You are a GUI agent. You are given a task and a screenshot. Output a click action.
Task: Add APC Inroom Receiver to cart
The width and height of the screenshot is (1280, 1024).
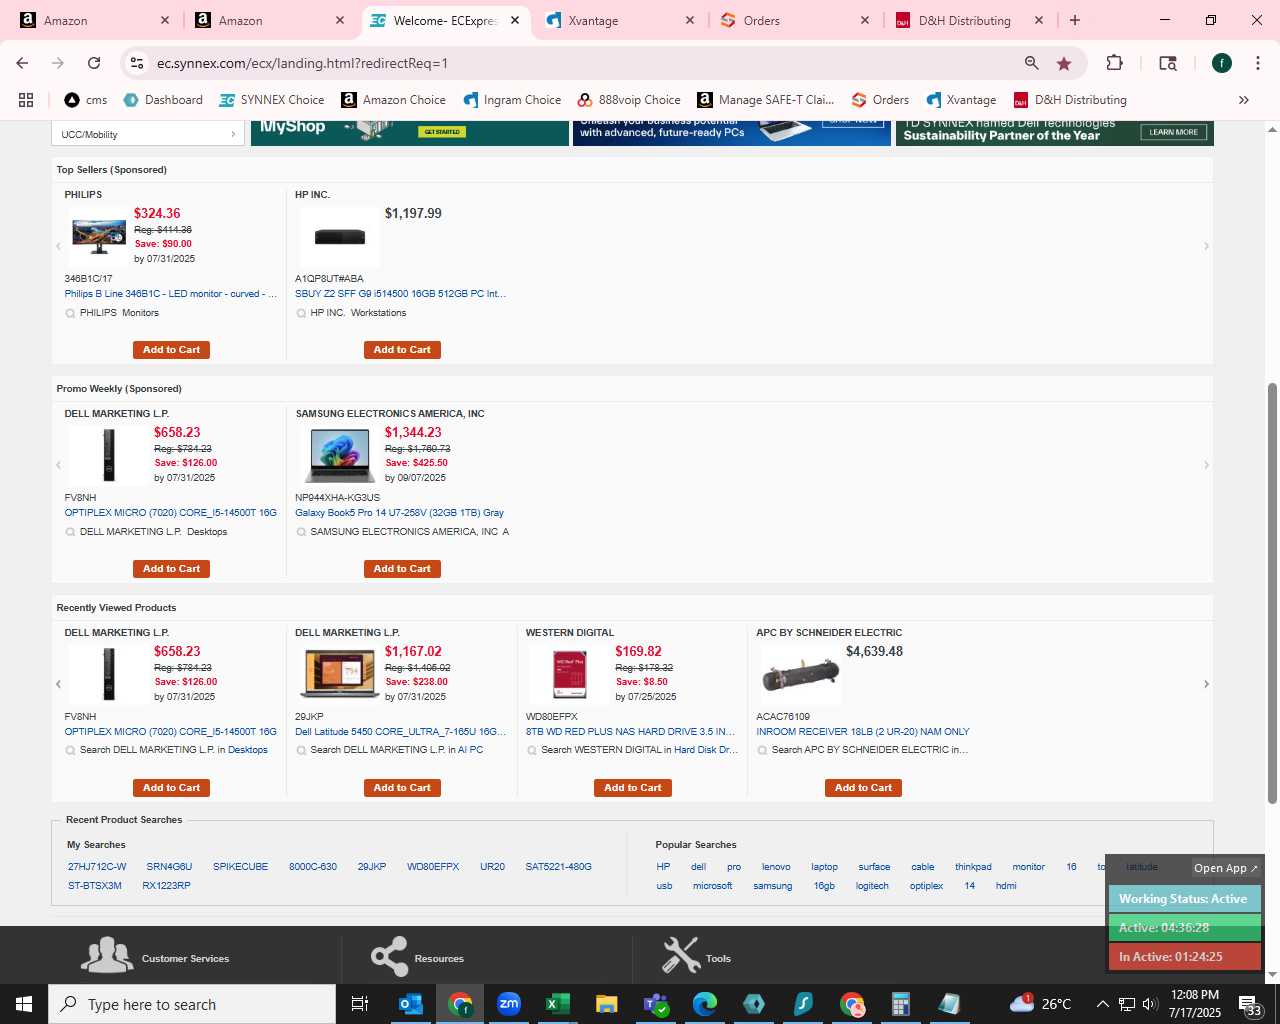(x=864, y=788)
